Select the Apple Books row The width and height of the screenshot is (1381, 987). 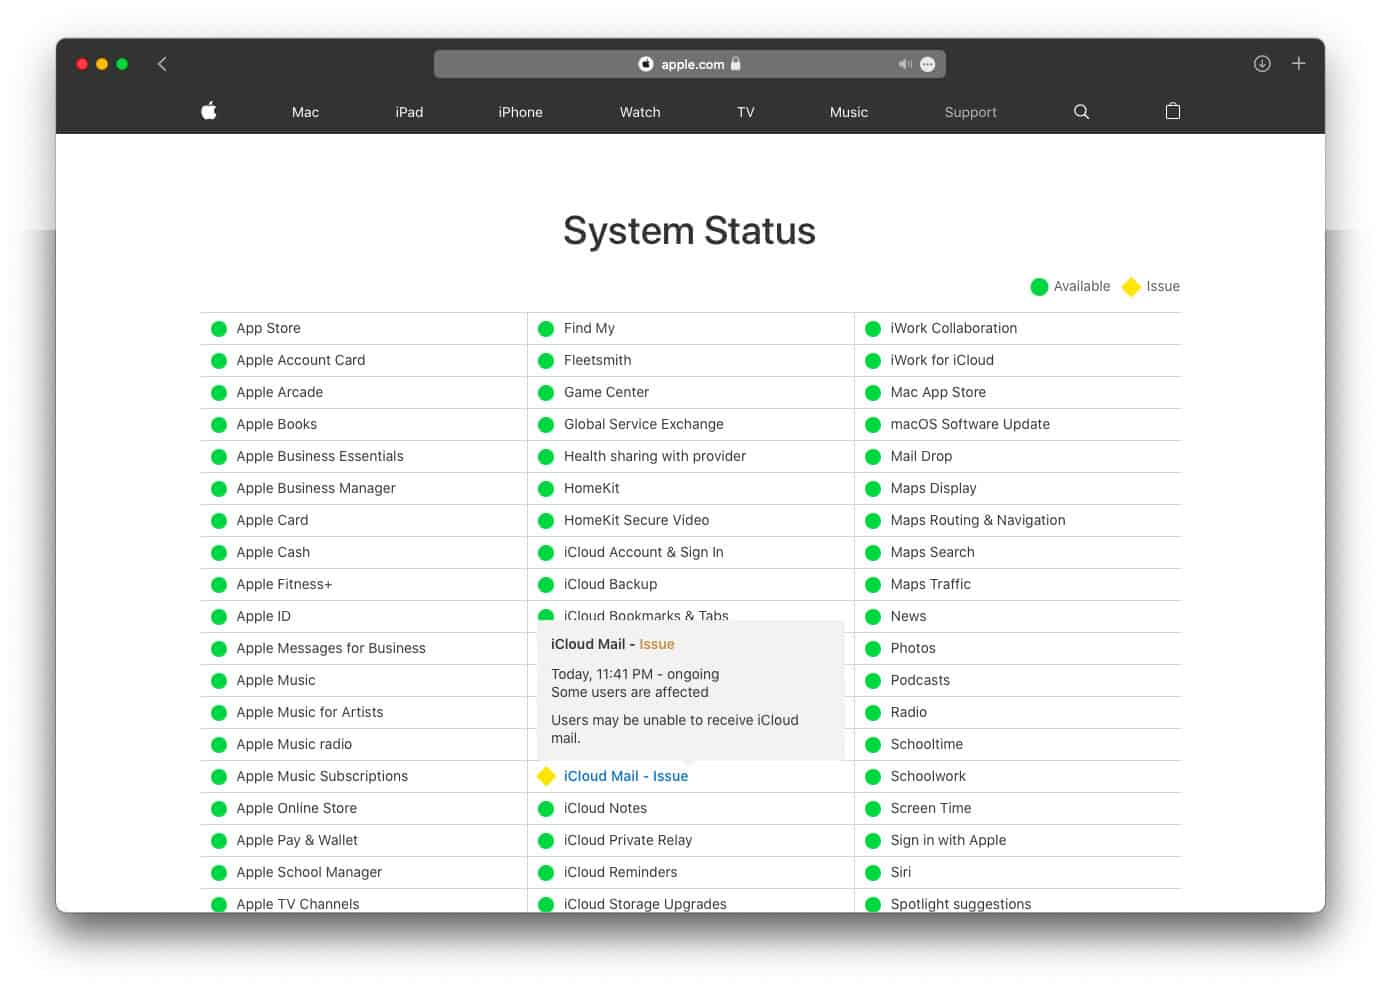point(364,424)
